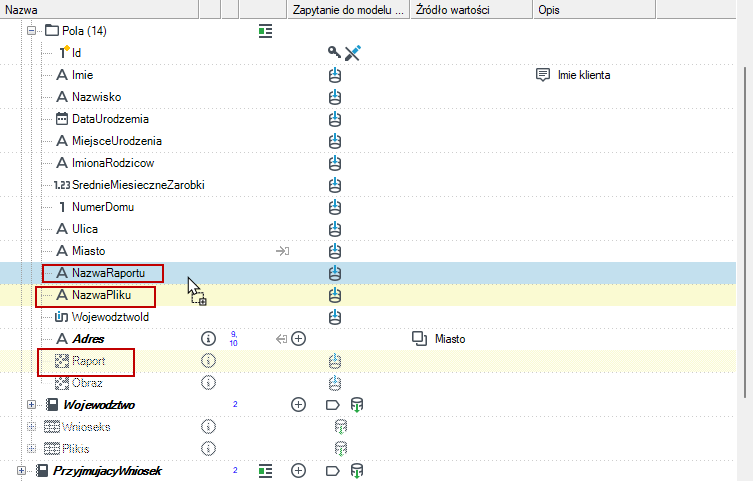
Task: Click the database icon in WojewodztwoId row
Action: click(x=335, y=317)
